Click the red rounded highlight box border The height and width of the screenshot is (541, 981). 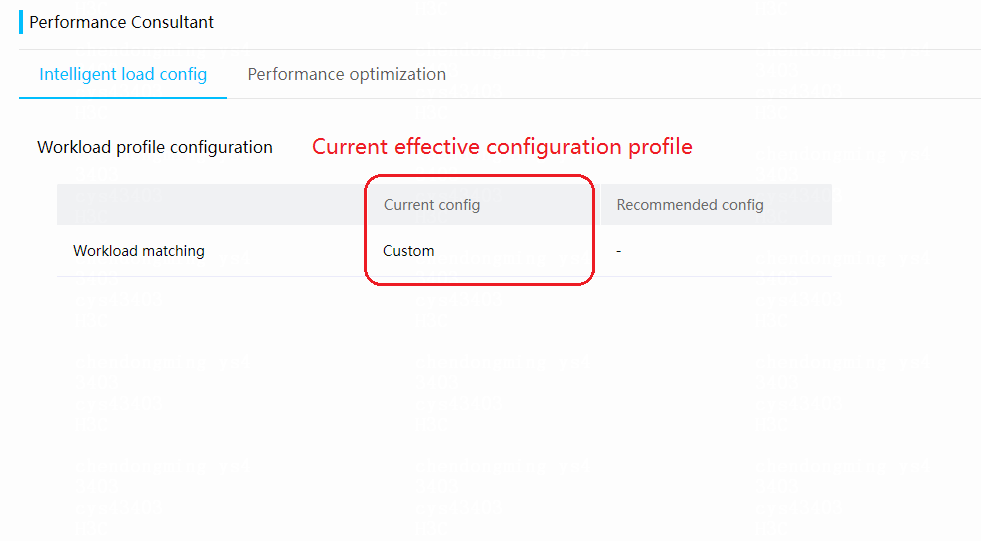coord(479,176)
